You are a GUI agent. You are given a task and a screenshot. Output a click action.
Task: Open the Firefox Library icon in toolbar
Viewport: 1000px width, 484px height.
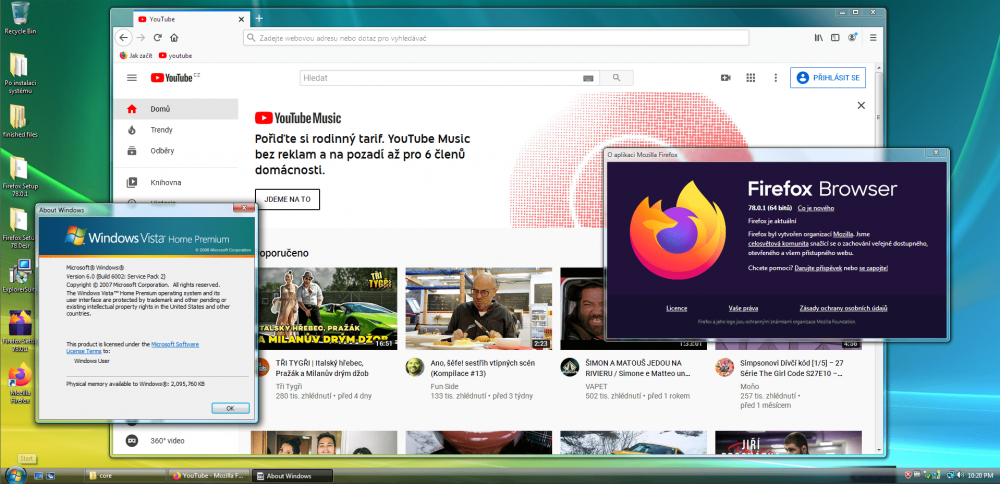point(817,37)
